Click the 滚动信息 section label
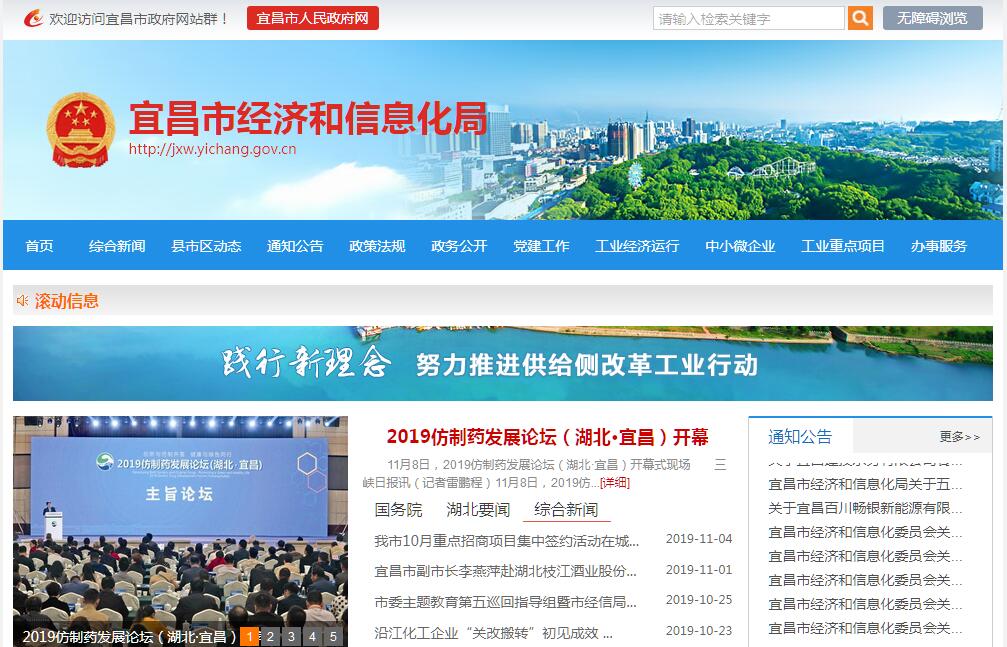This screenshot has height=647, width=1007. coord(67,301)
